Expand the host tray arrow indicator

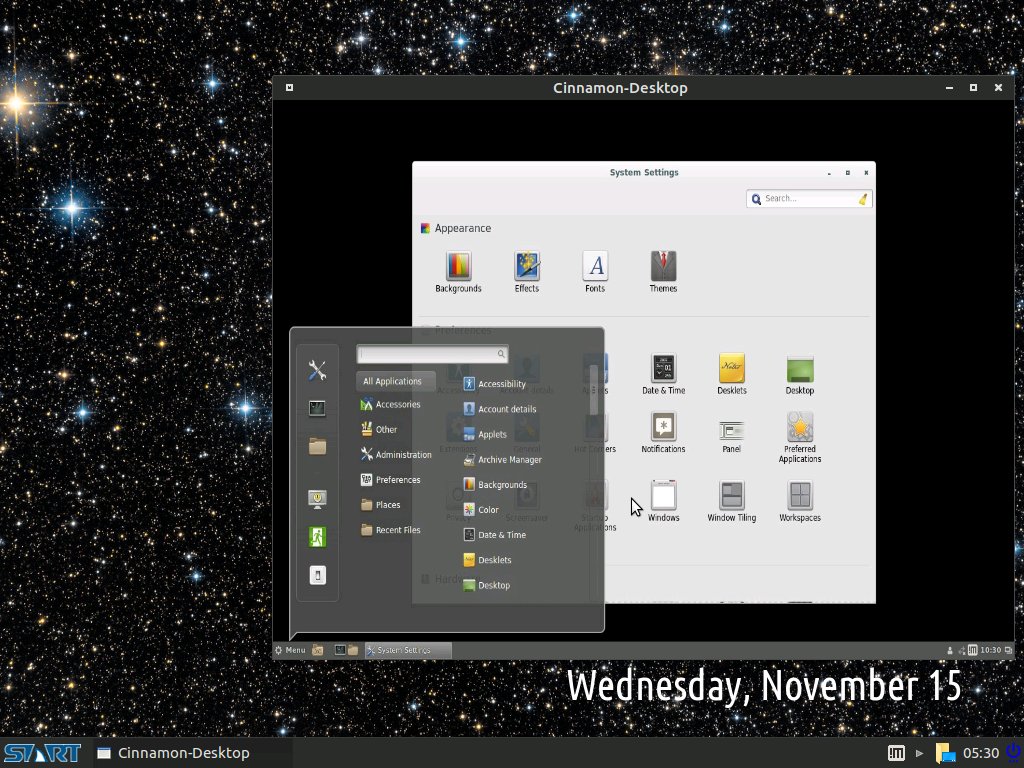click(920, 753)
